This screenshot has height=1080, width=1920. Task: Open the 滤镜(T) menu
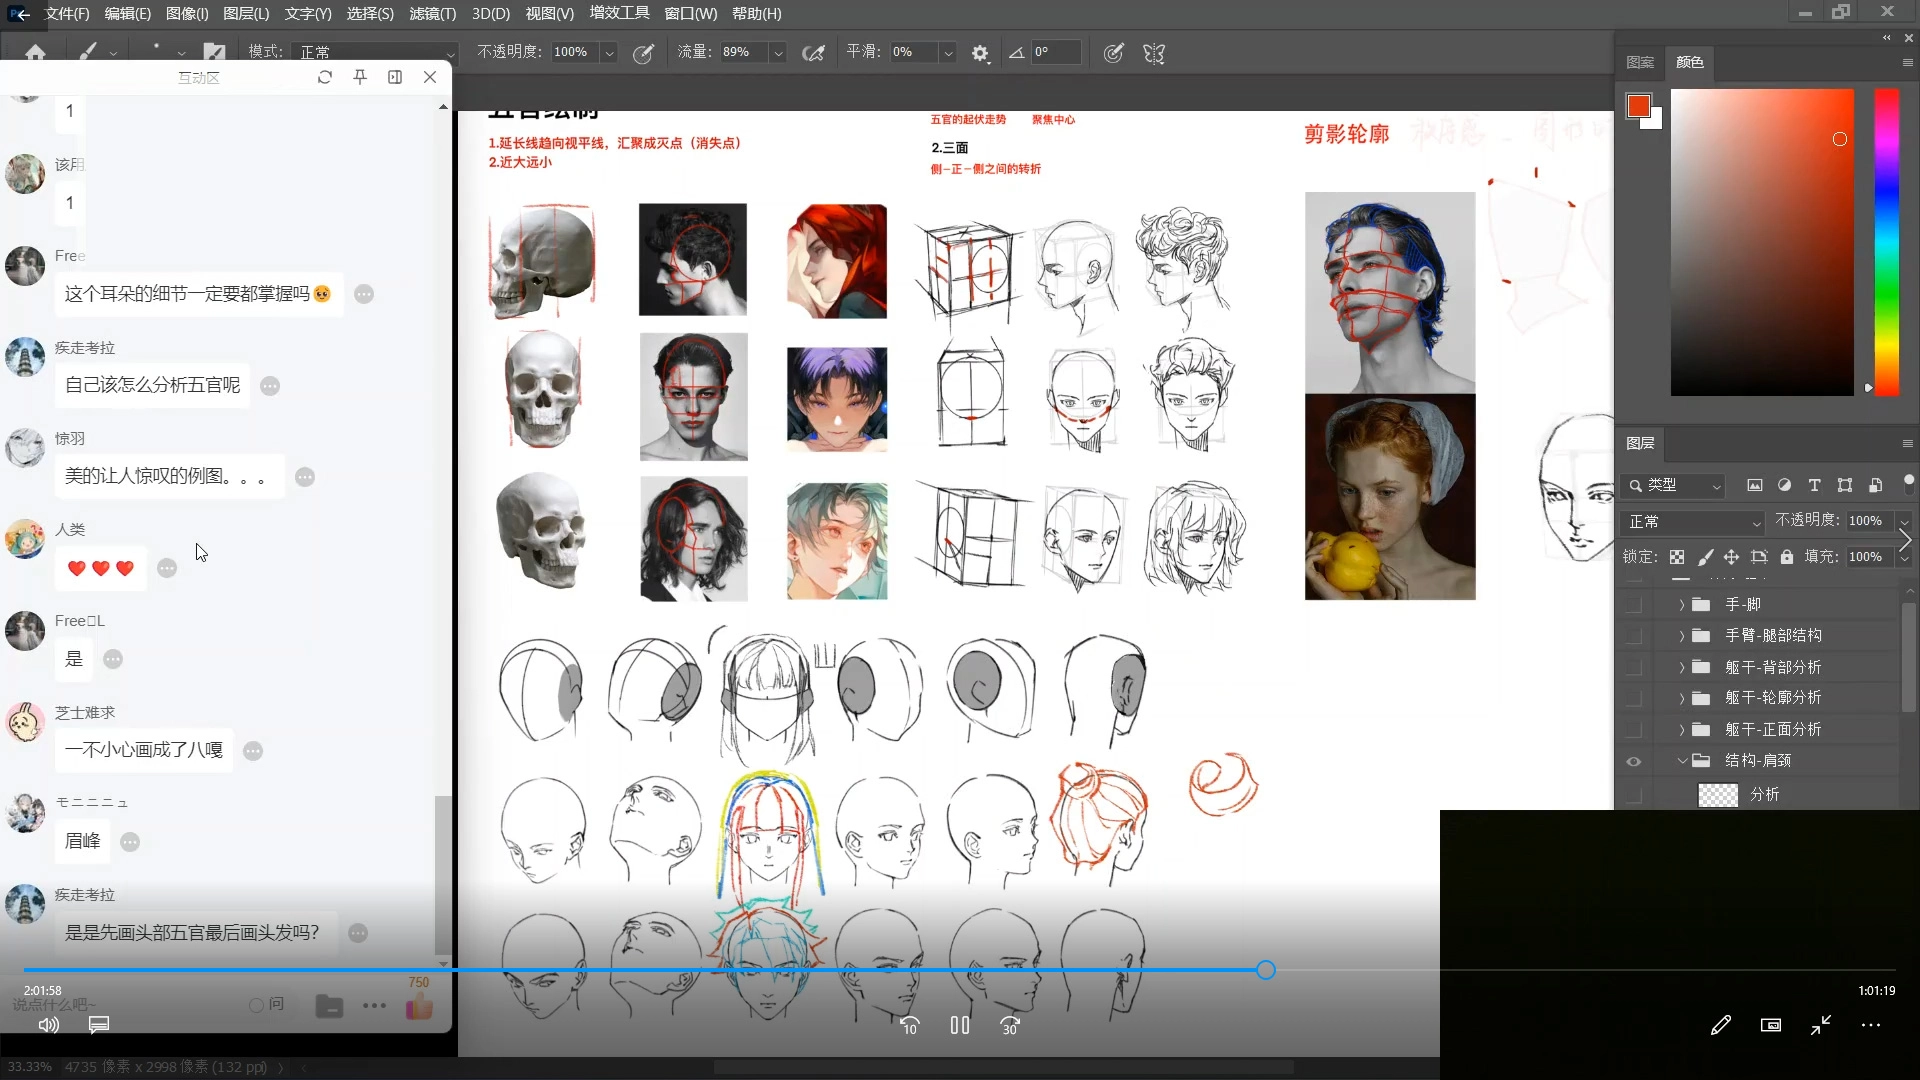432,14
